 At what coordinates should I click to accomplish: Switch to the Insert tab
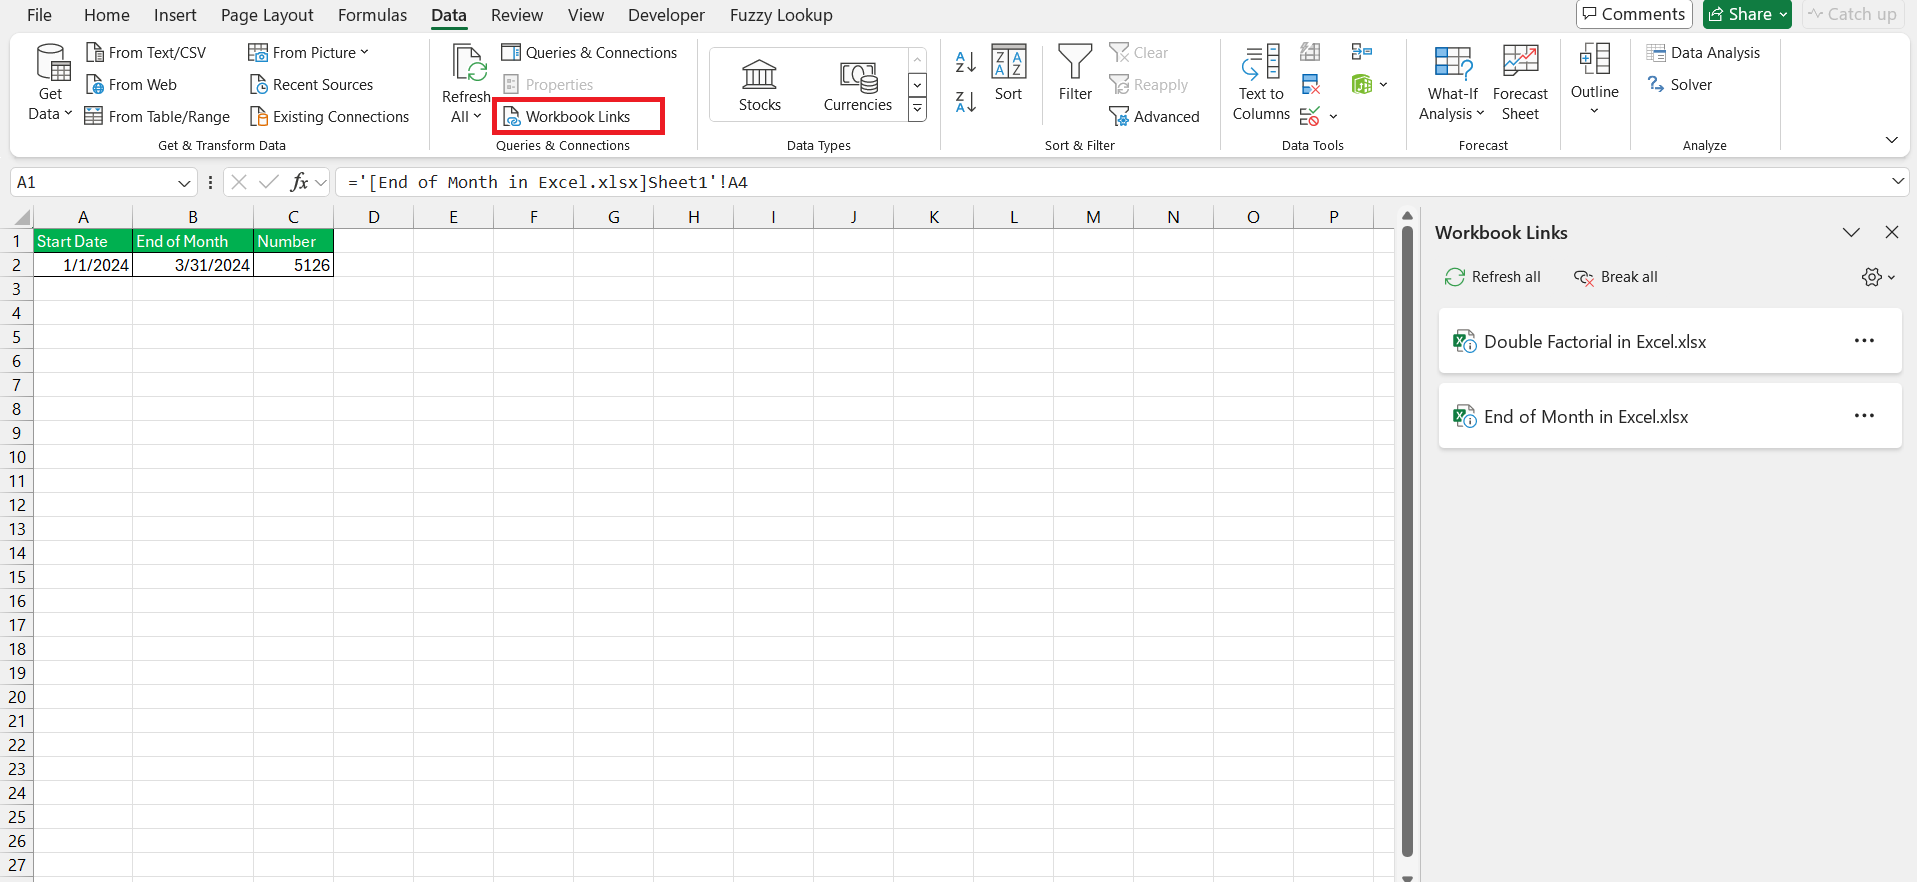tap(175, 15)
